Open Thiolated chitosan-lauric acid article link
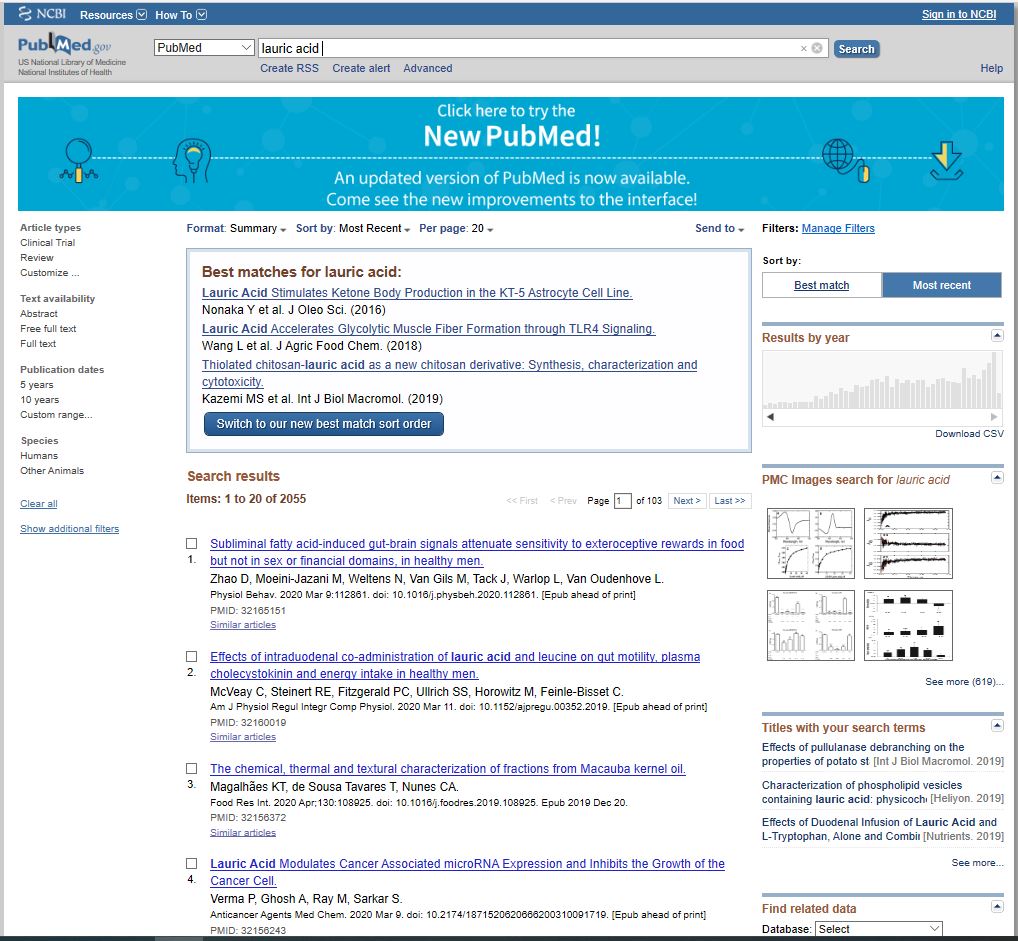This screenshot has width=1018, height=941. [x=449, y=373]
